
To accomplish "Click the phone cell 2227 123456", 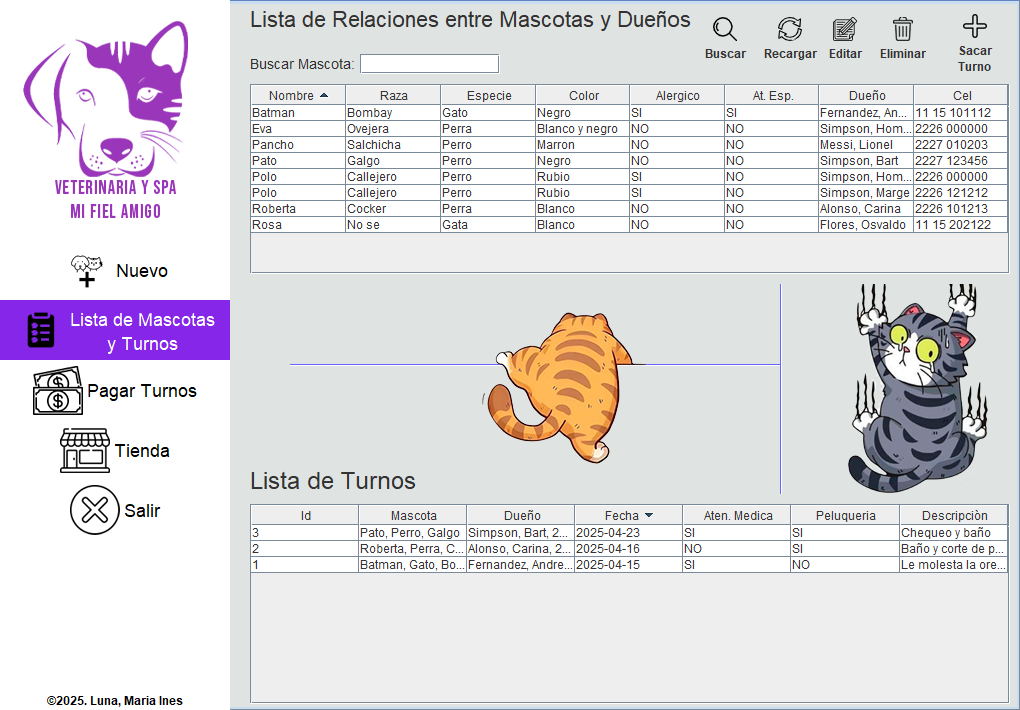I will click(x=961, y=161).
